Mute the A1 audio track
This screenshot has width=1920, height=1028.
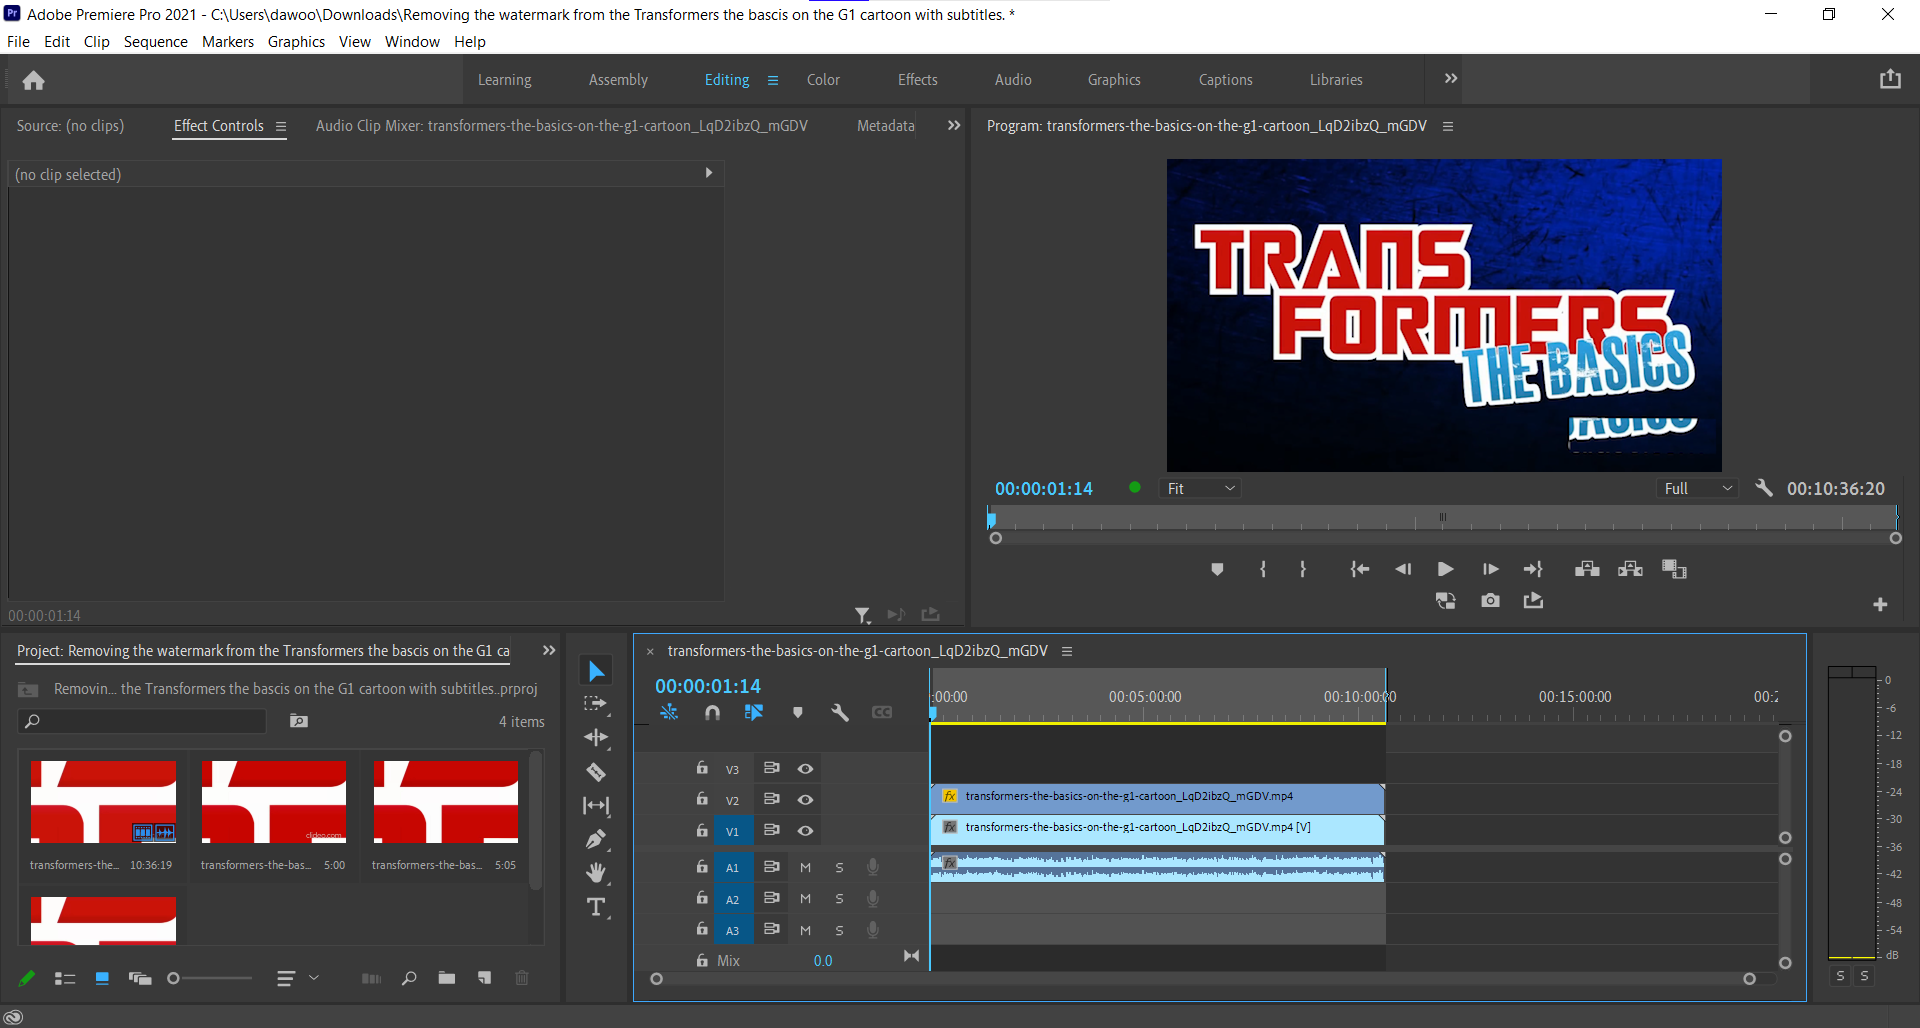tap(805, 867)
